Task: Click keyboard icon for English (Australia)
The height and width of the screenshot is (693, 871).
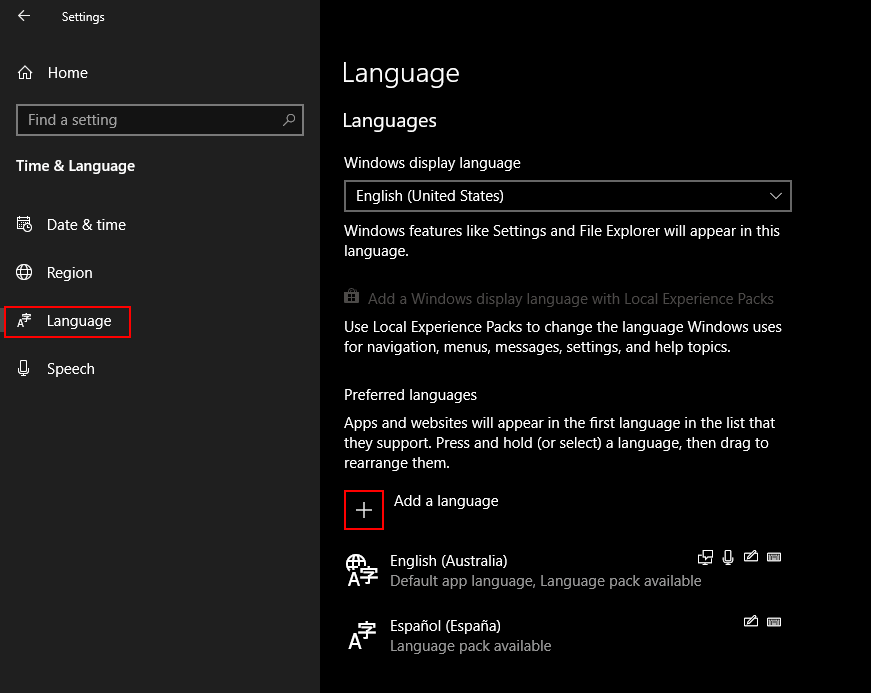Action: pos(774,557)
